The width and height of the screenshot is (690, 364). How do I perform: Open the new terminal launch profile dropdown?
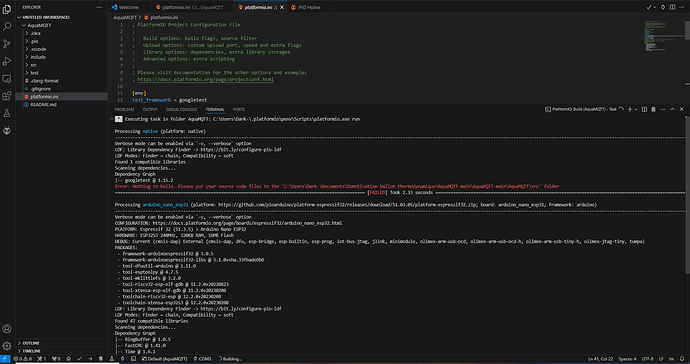(x=635, y=109)
